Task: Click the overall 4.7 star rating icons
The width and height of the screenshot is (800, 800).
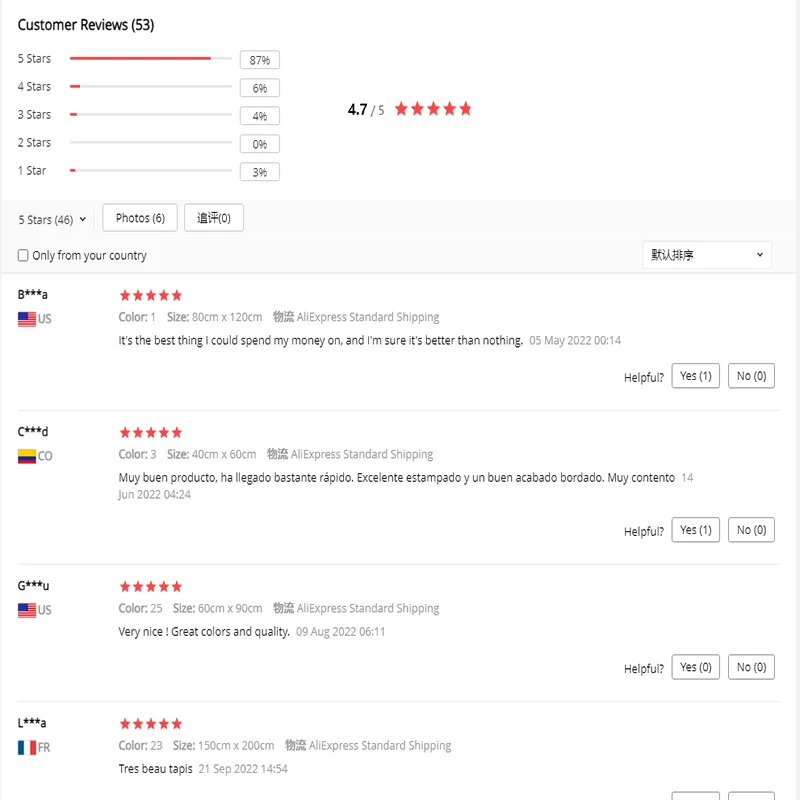Action: [x=432, y=109]
